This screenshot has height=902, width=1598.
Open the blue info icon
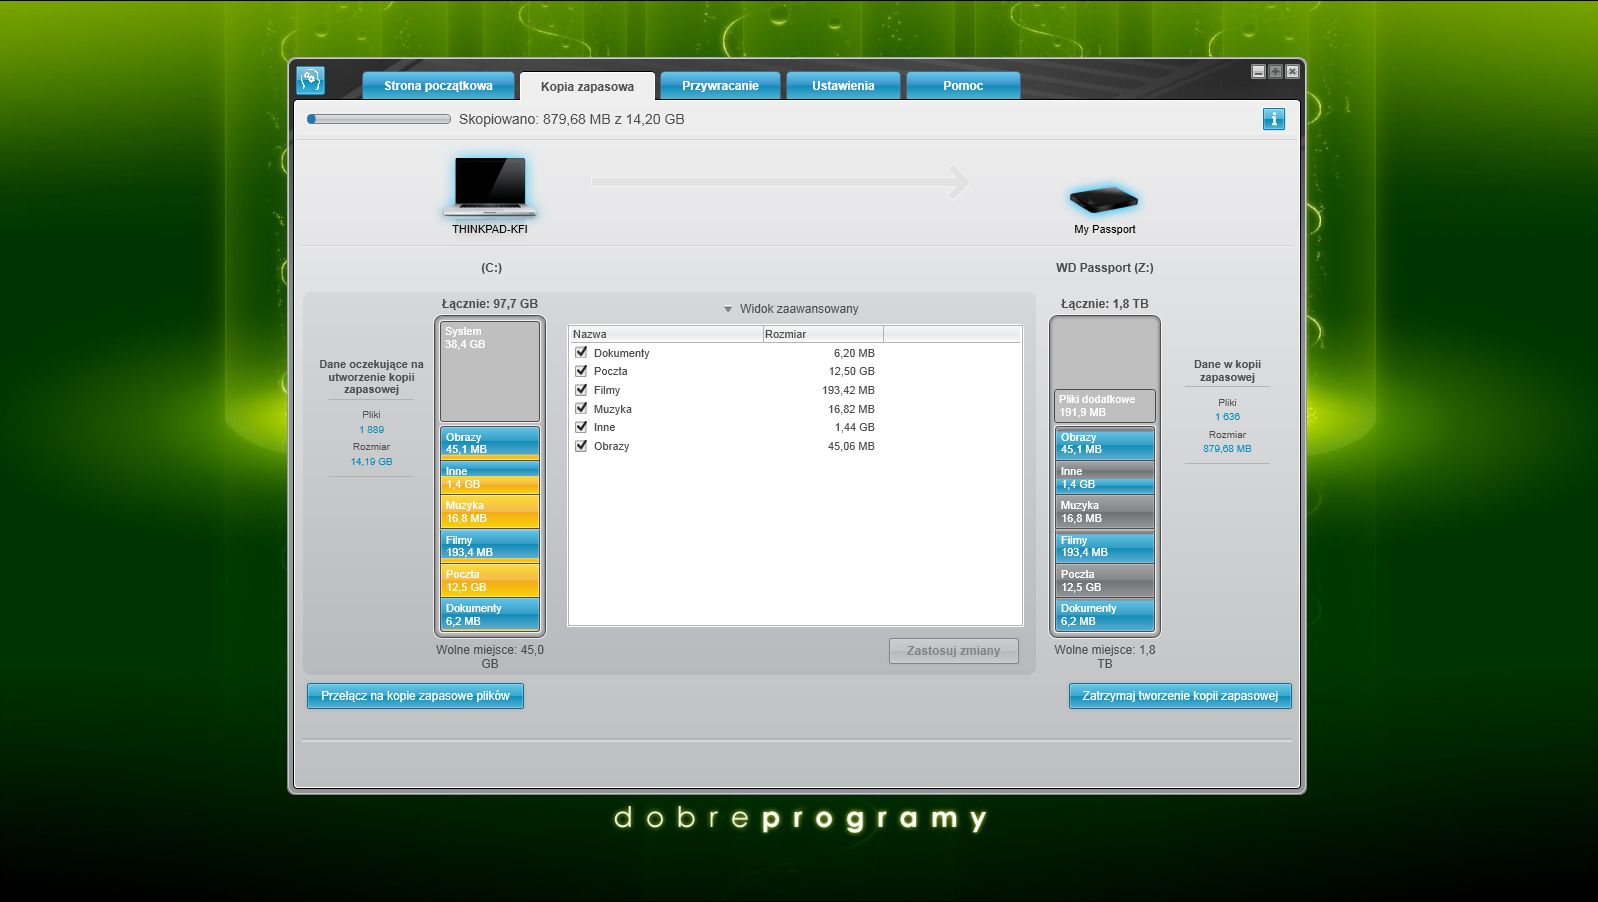pos(1273,119)
